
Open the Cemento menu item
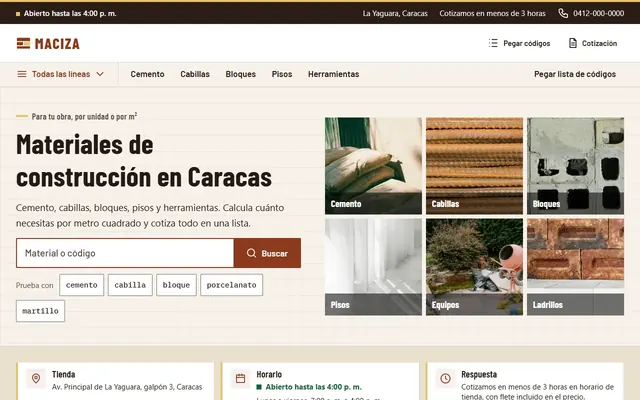point(147,74)
